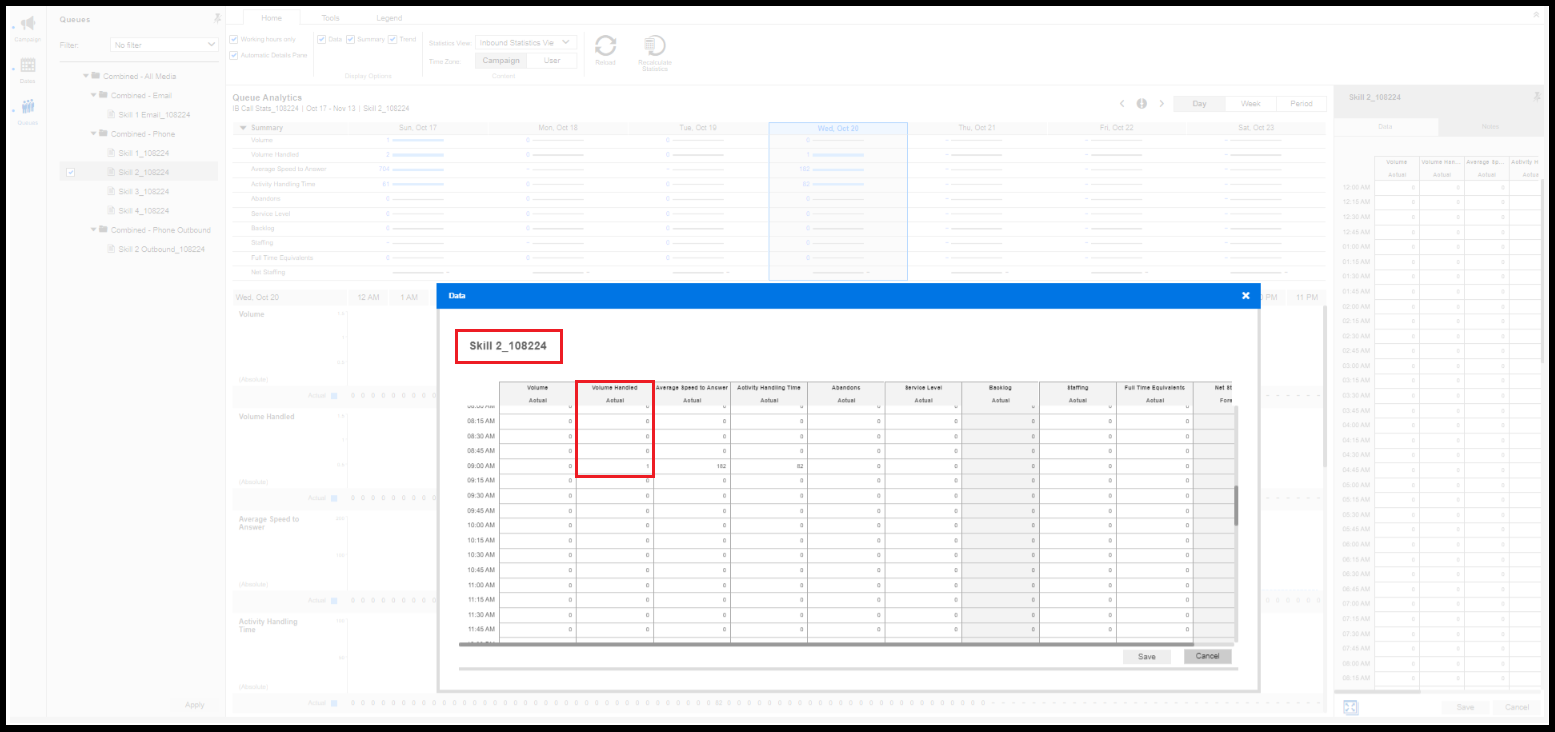
Task: Open the Notes tab in details pane
Action: point(1490,127)
